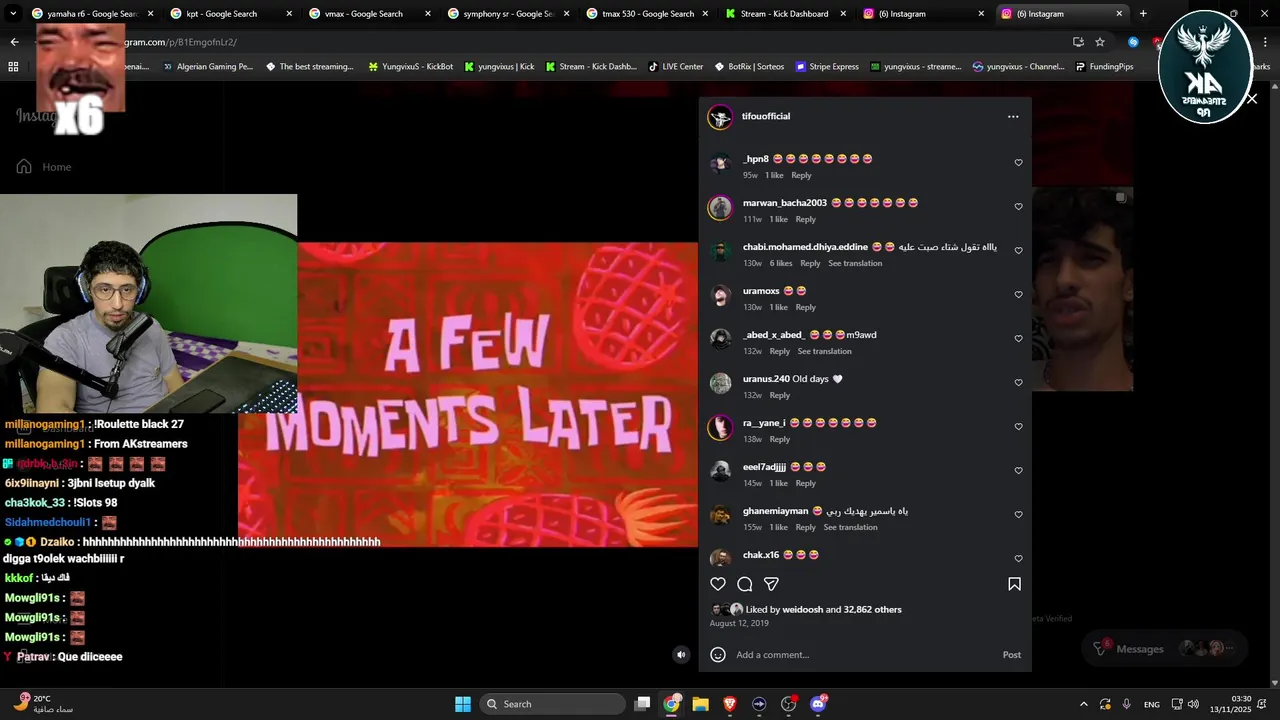1280x720 pixels.
Task: Go to Instagram Home in sidebar
Action: (x=44, y=167)
